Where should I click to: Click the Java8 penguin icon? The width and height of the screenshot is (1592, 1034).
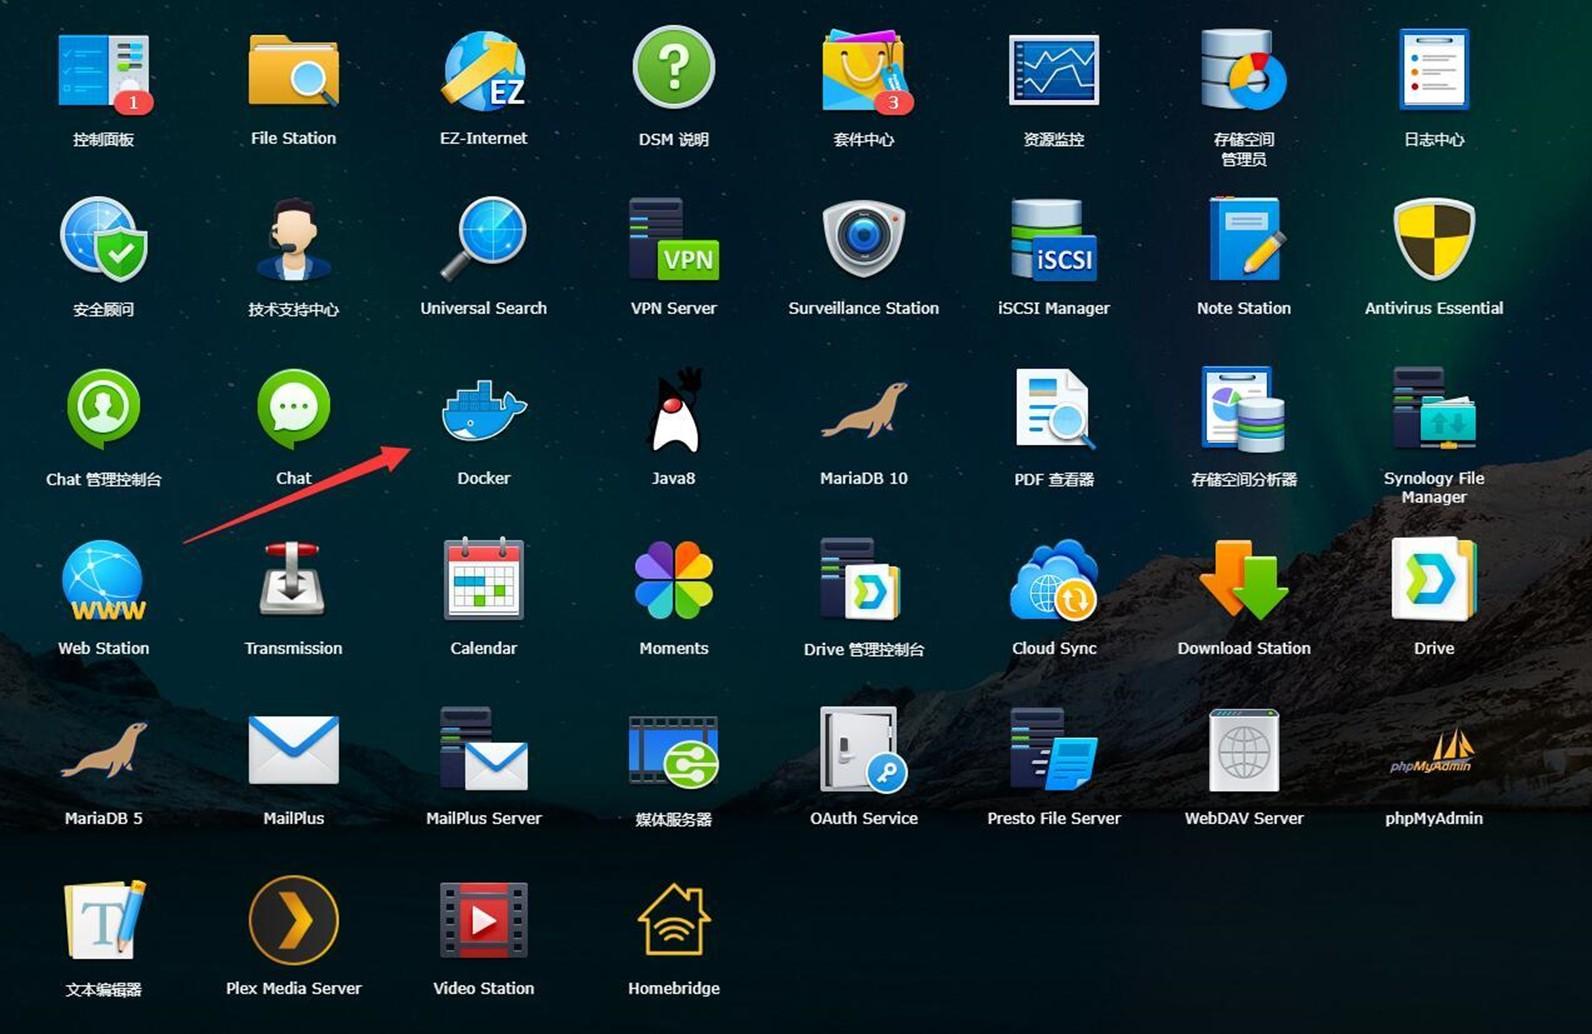673,411
